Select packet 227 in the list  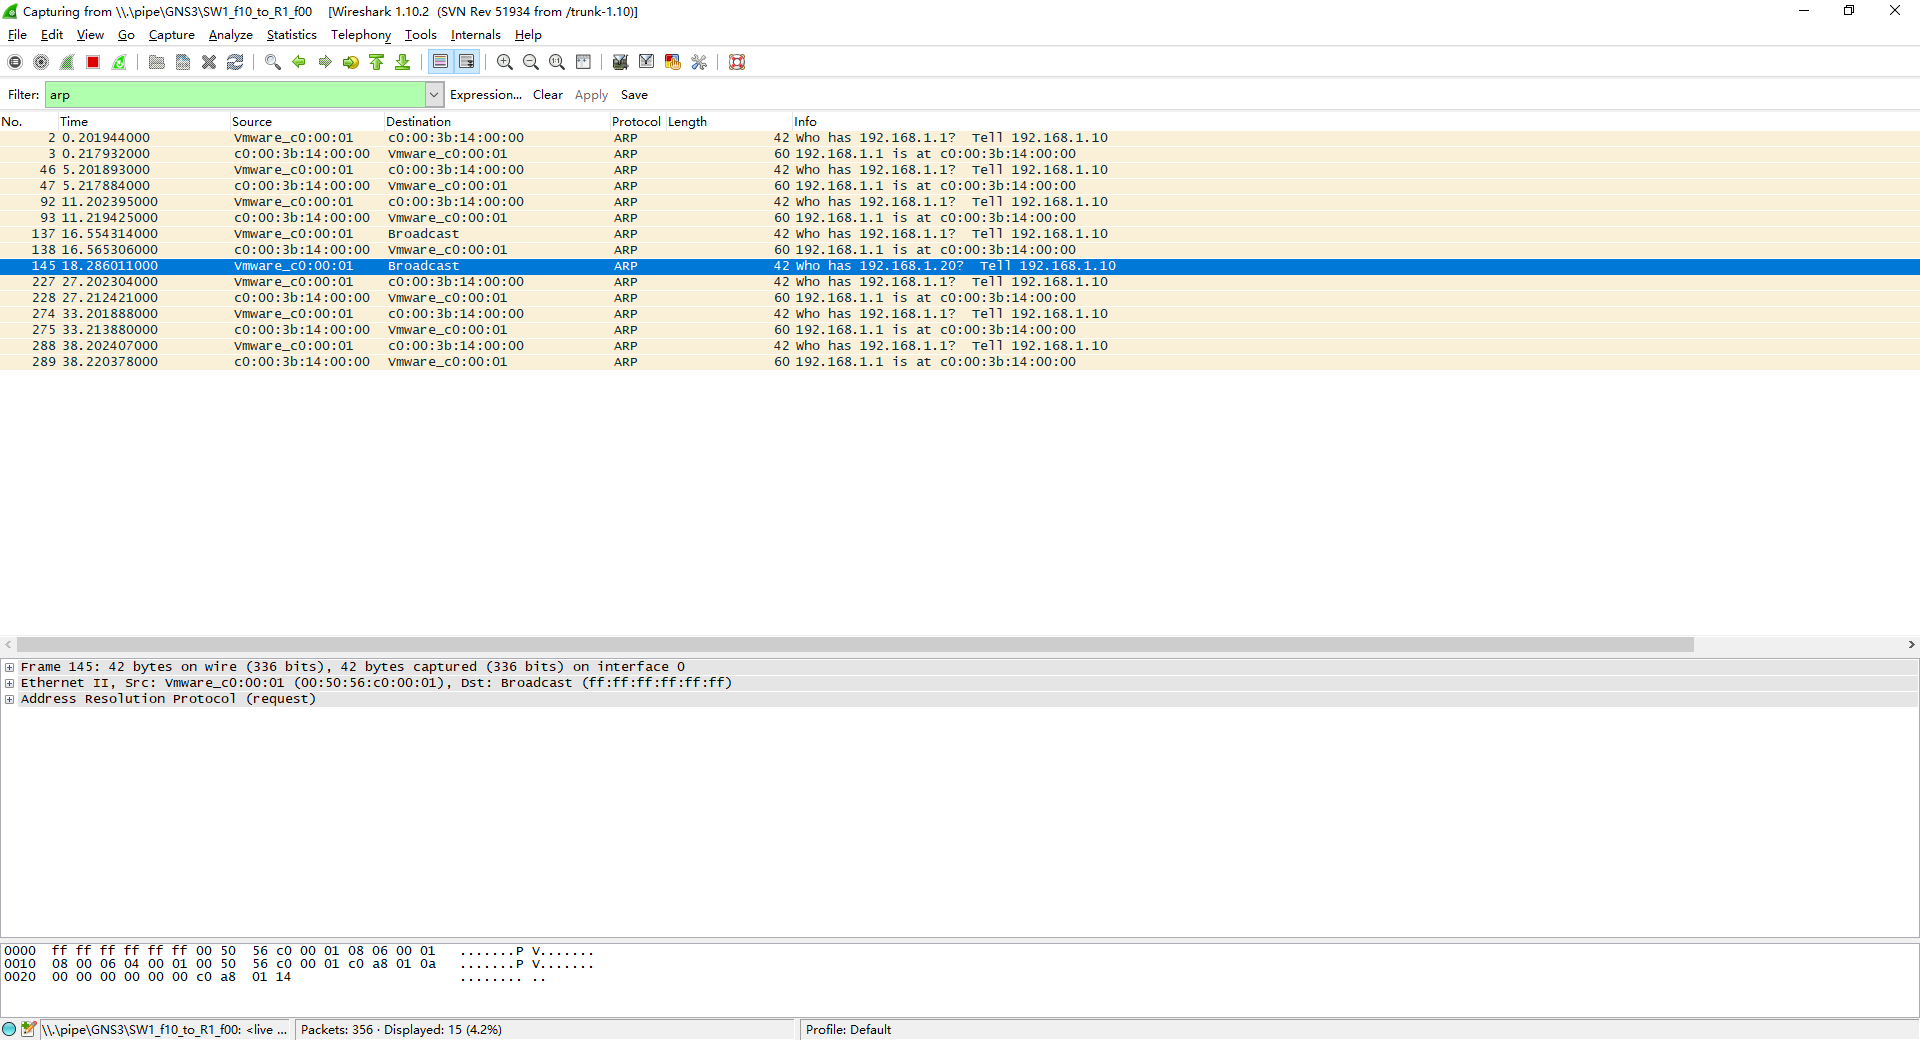point(960,282)
